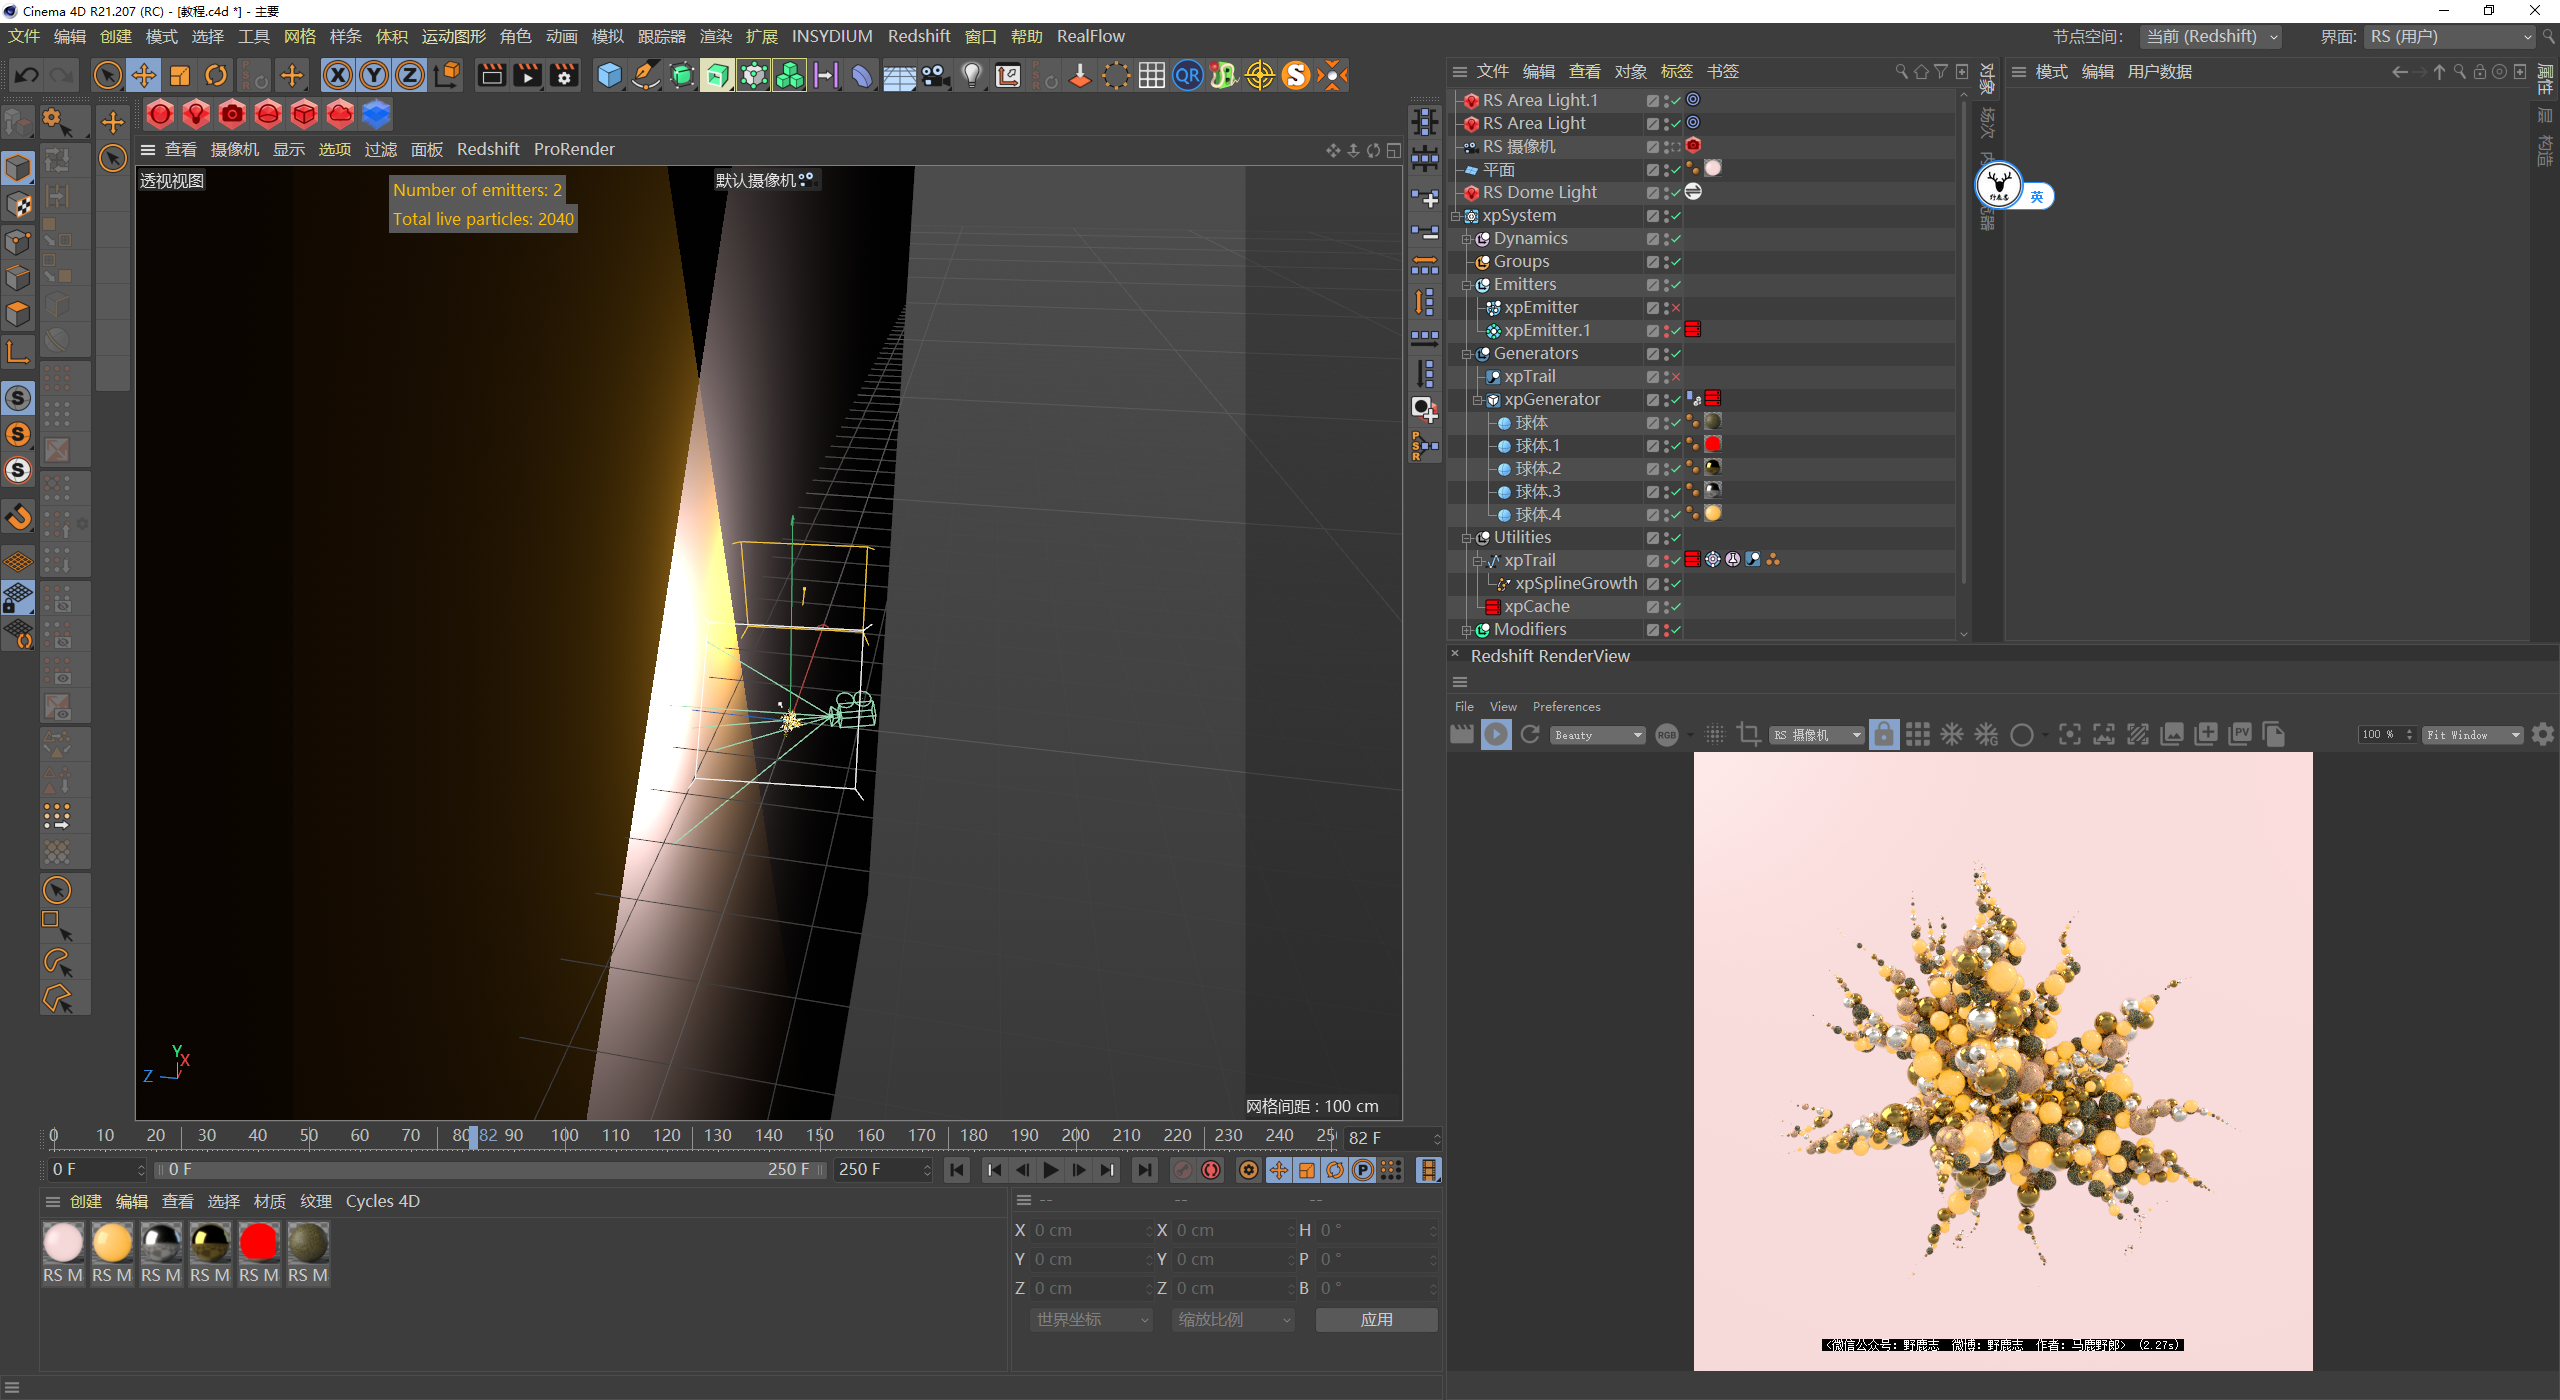
Task: Select the red RS material swatch
Action: 259,1243
